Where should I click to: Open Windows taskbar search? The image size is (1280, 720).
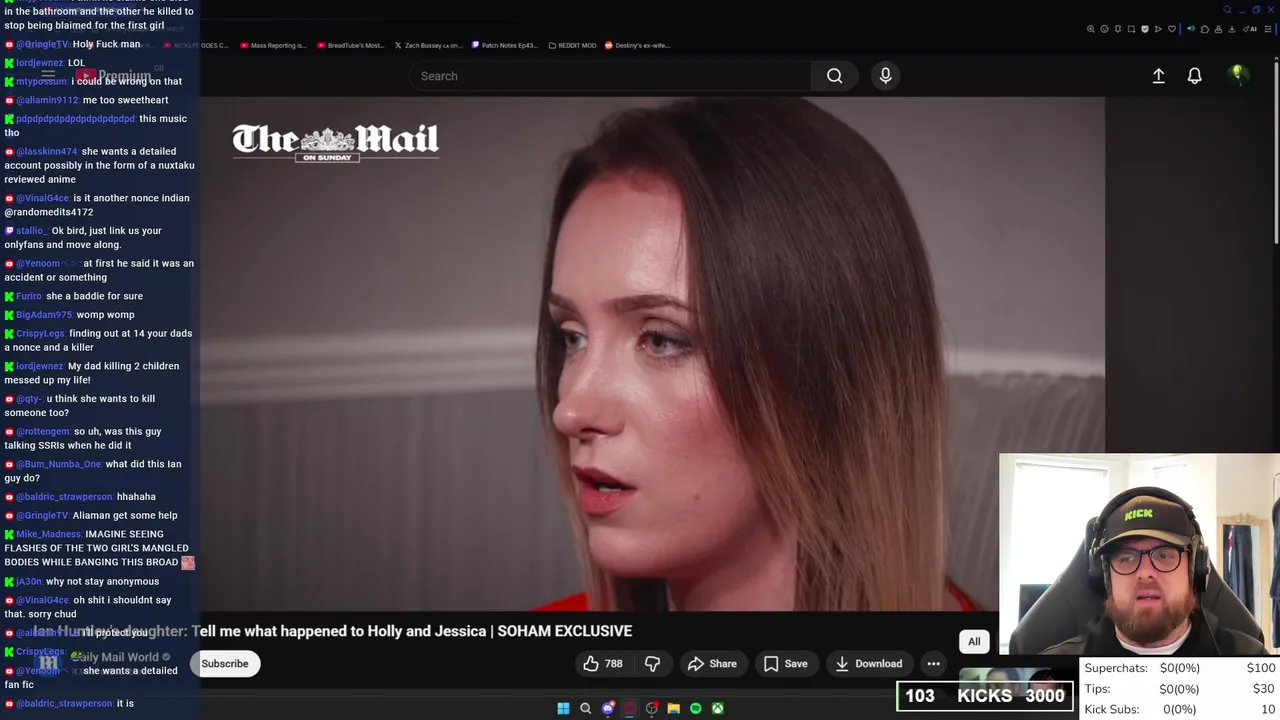(x=585, y=708)
